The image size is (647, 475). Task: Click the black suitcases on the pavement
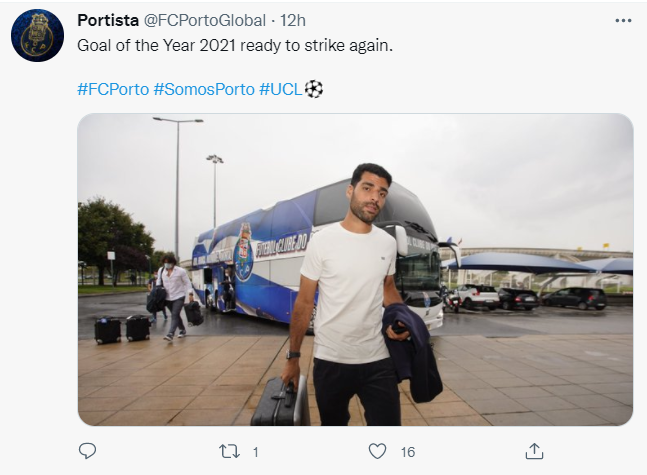122,328
